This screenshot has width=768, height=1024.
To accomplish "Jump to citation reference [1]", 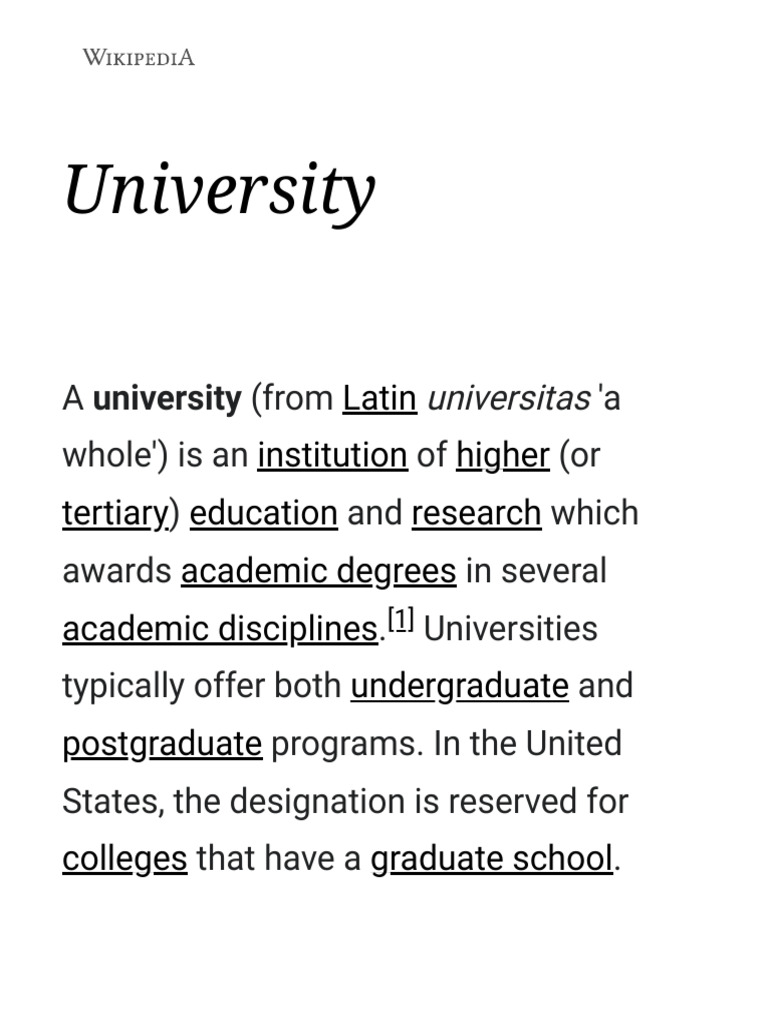I will (400, 622).
